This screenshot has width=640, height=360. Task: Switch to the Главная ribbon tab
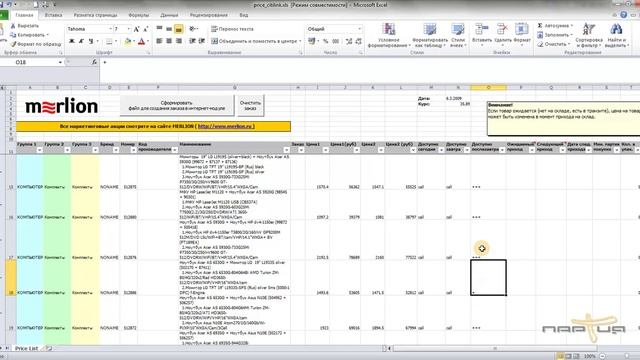point(24,15)
